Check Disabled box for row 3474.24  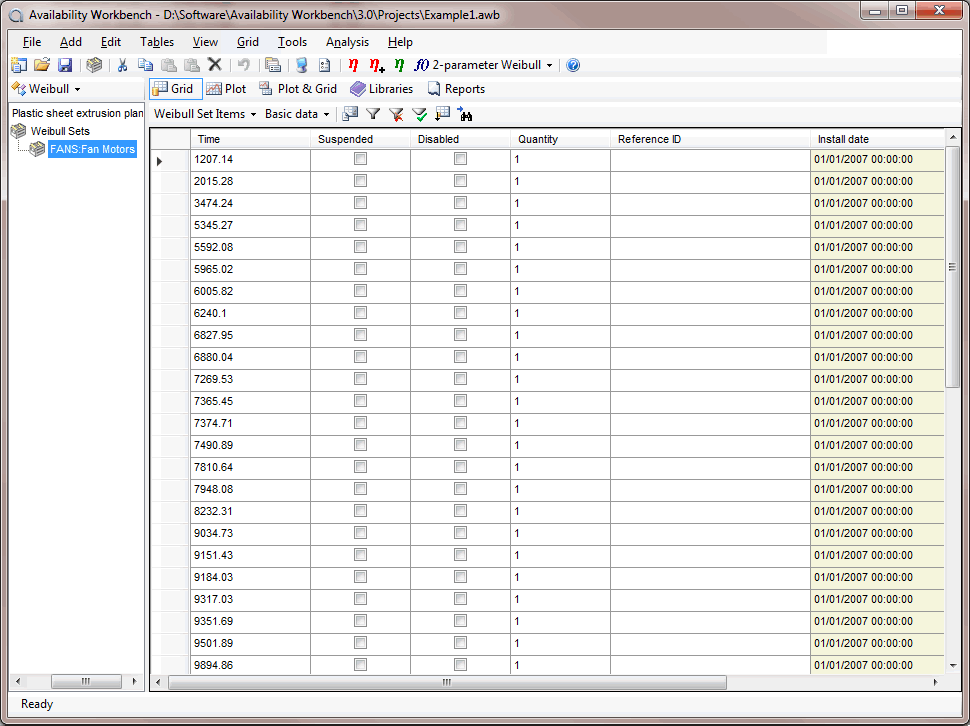point(460,203)
